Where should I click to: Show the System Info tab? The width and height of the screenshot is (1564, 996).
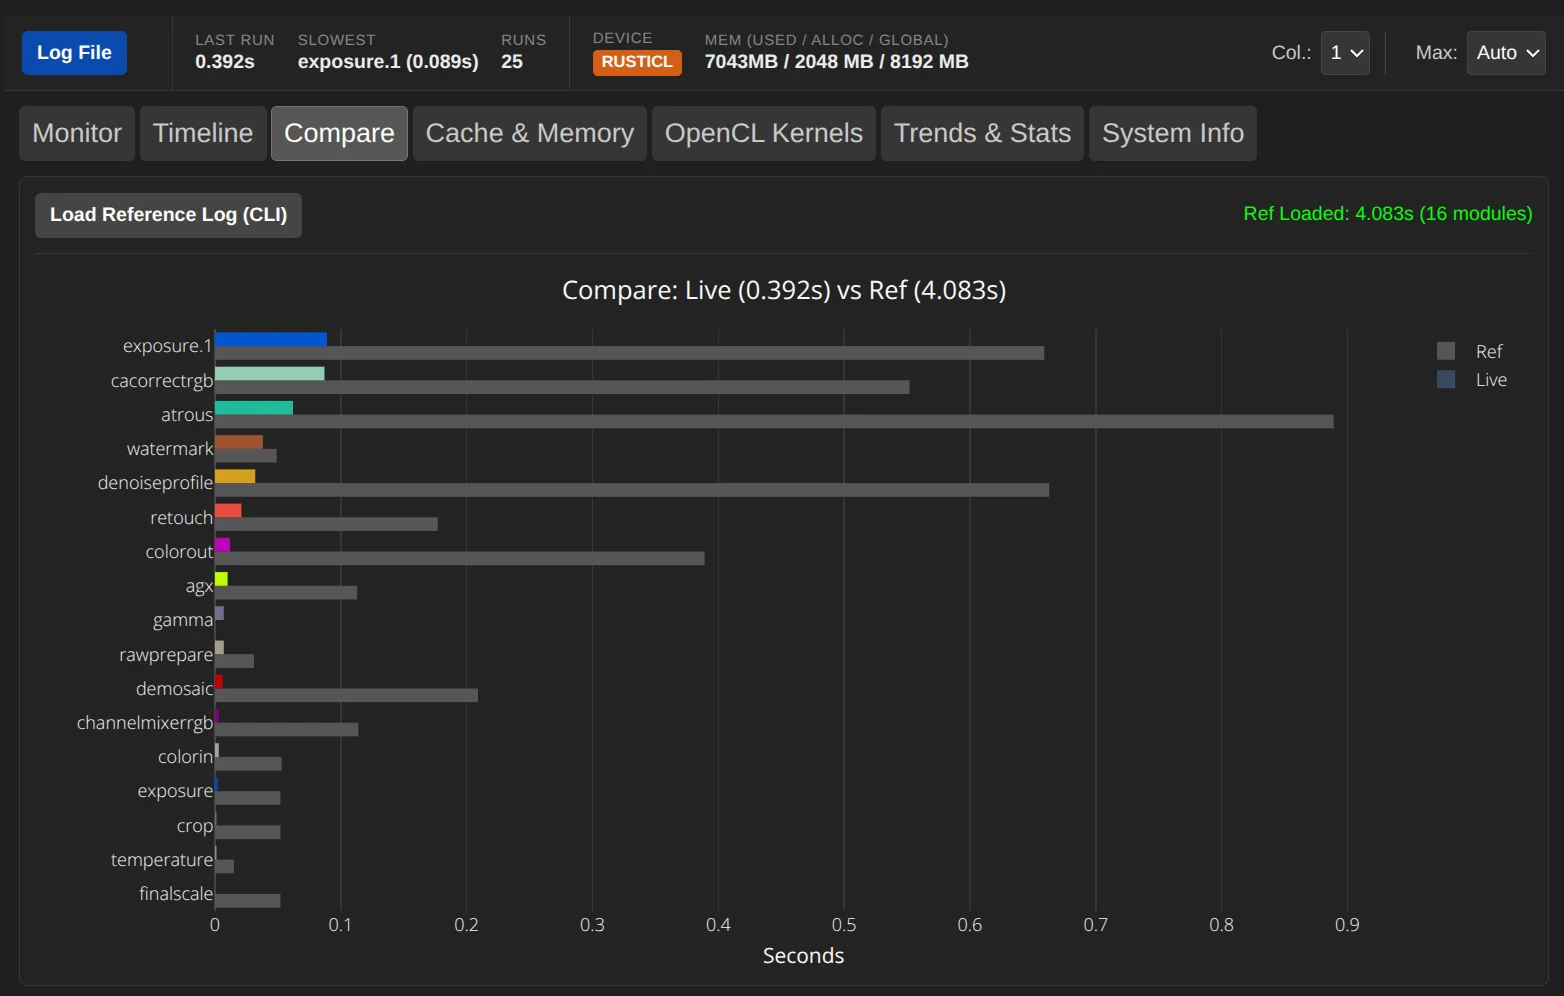point(1172,134)
